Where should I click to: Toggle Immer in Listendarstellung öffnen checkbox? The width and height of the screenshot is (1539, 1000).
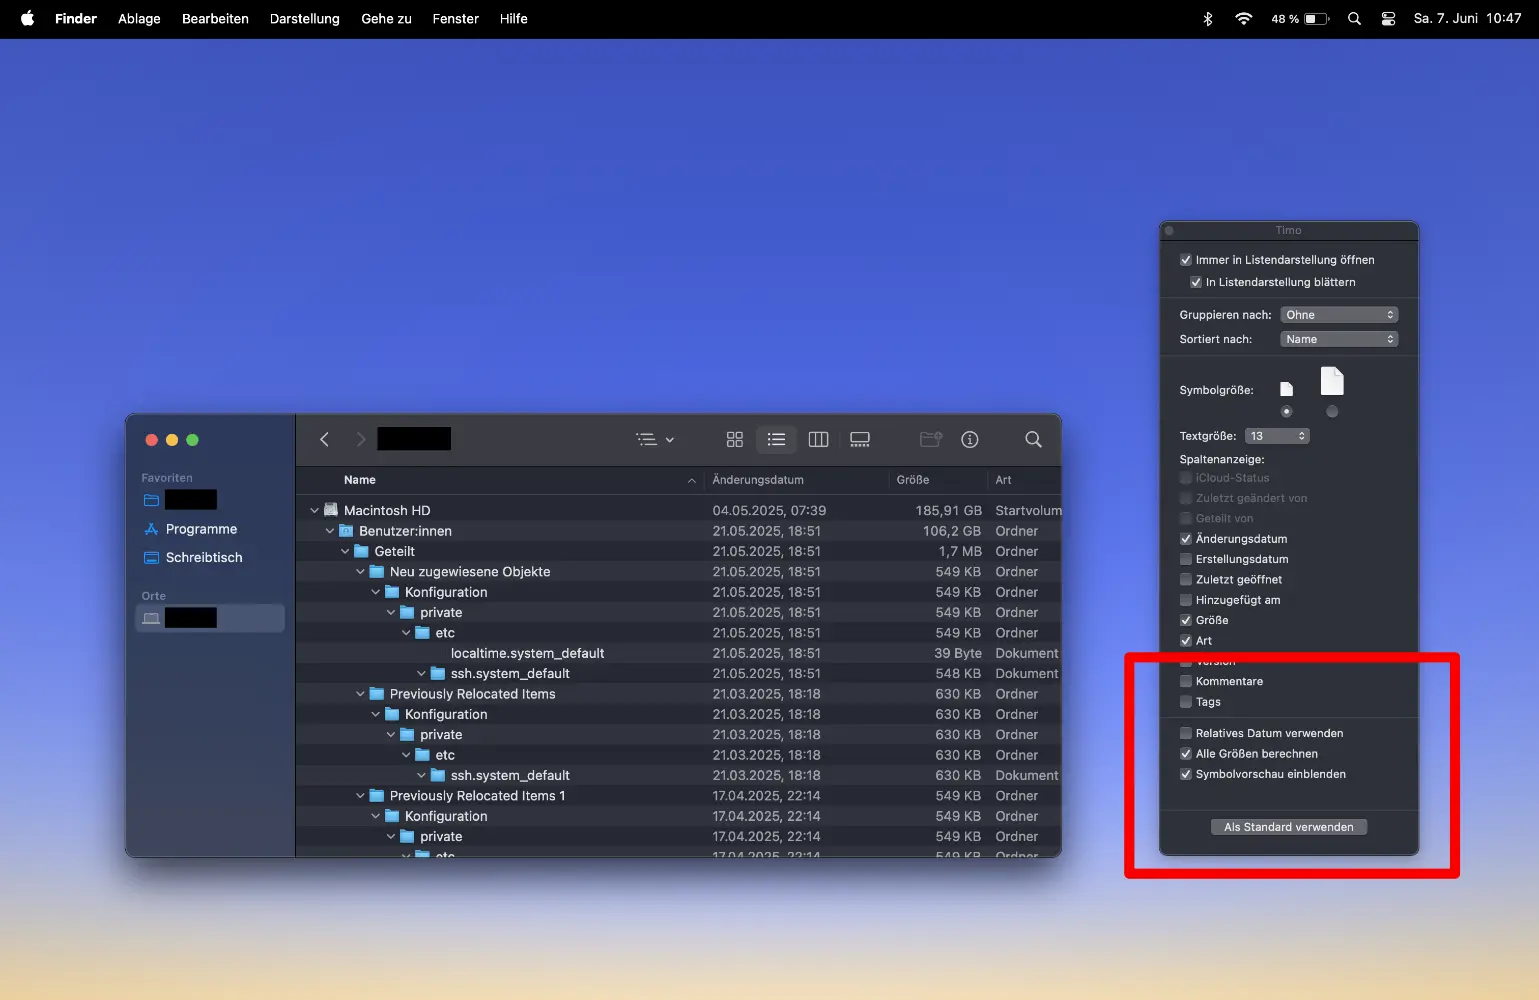[1186, 260]
